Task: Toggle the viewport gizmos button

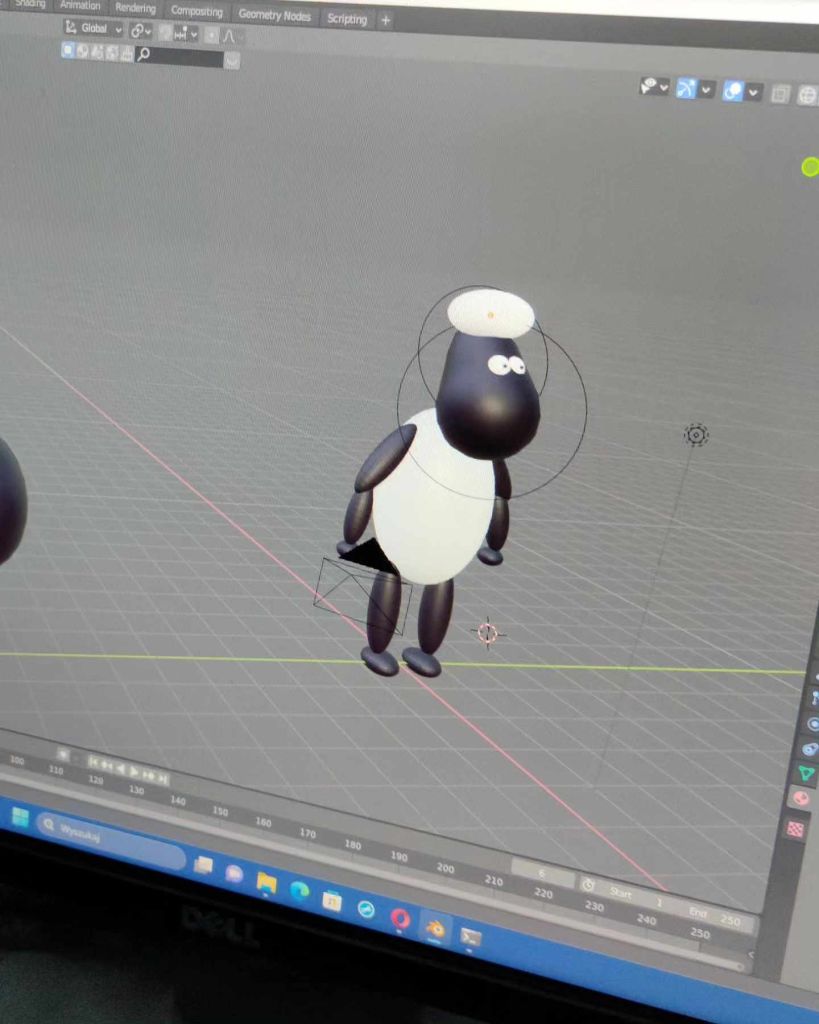Action: [x=686, y=88]
